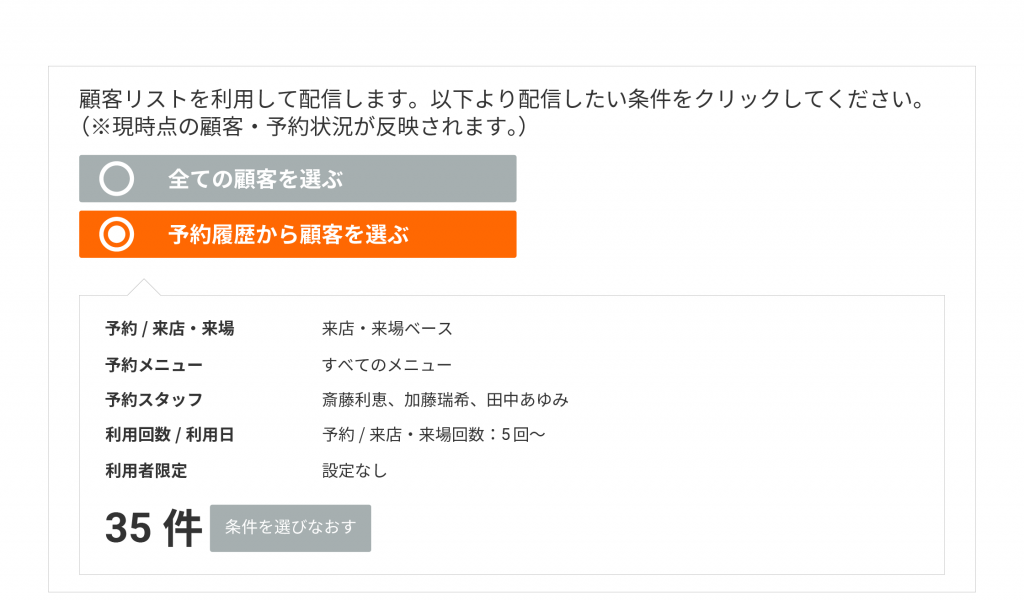Click the 予約メニュー row label
This screenshot has height=601, width=1024.
(x=154, y=365)
